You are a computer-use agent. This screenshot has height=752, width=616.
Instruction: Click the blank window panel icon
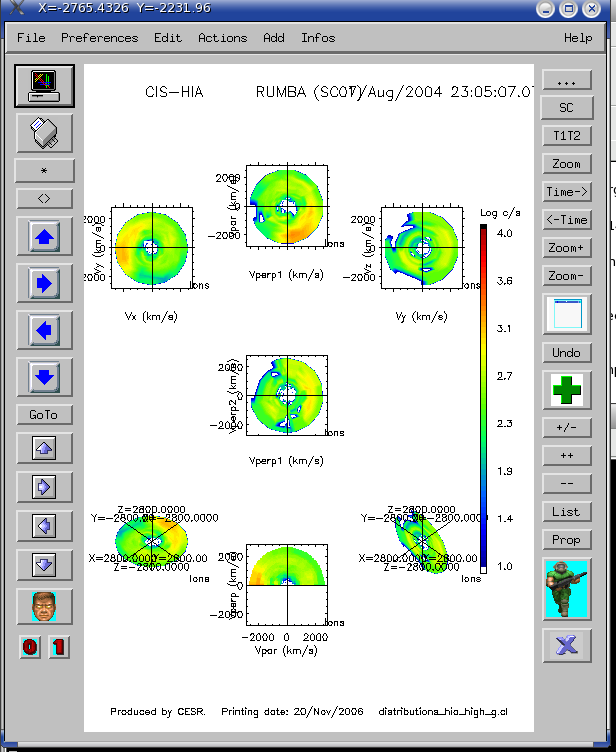coord(566,314)
